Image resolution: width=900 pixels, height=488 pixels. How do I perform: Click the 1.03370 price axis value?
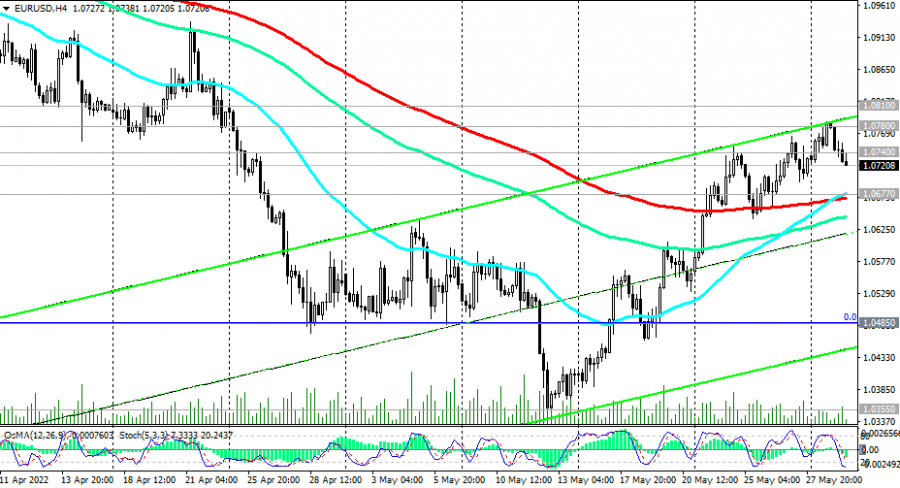879,421
